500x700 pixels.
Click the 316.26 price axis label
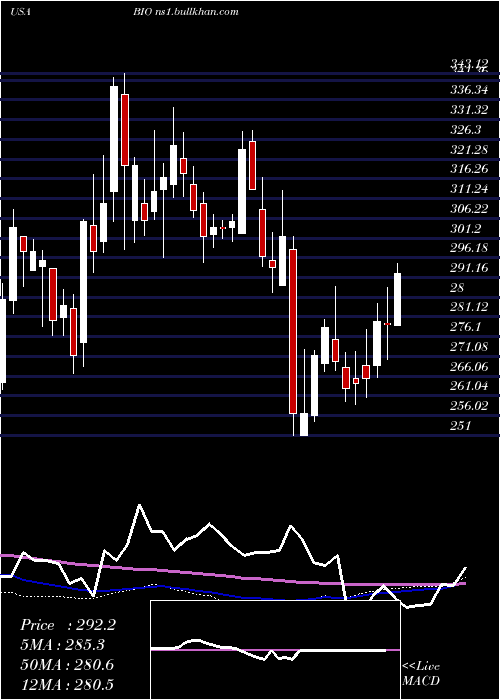469,169
